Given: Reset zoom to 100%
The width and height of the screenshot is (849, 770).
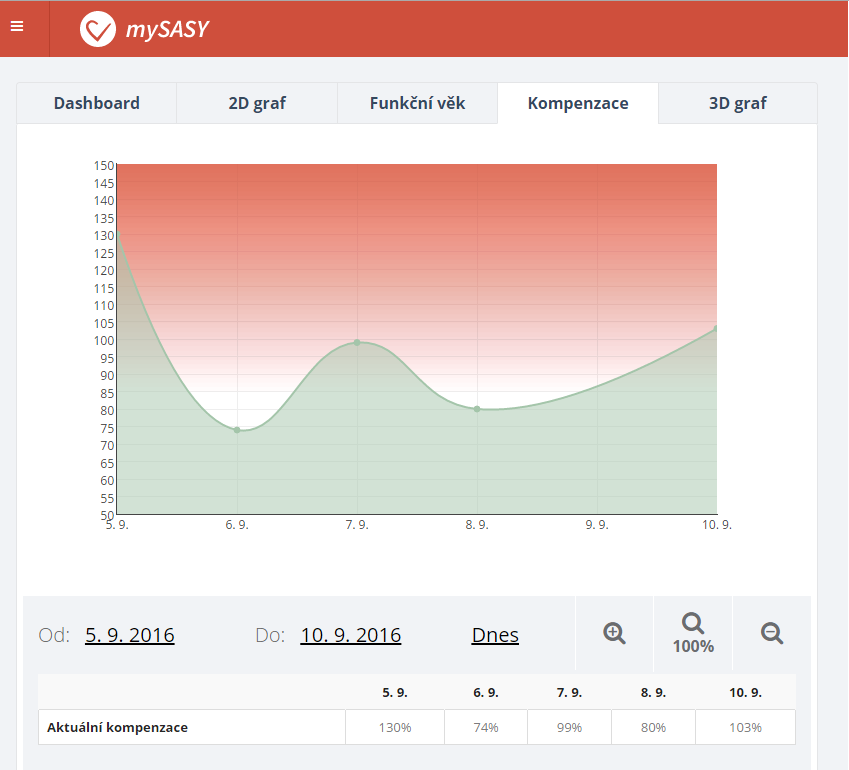Looking at the screenshot, I should click(x=693, y=633).
